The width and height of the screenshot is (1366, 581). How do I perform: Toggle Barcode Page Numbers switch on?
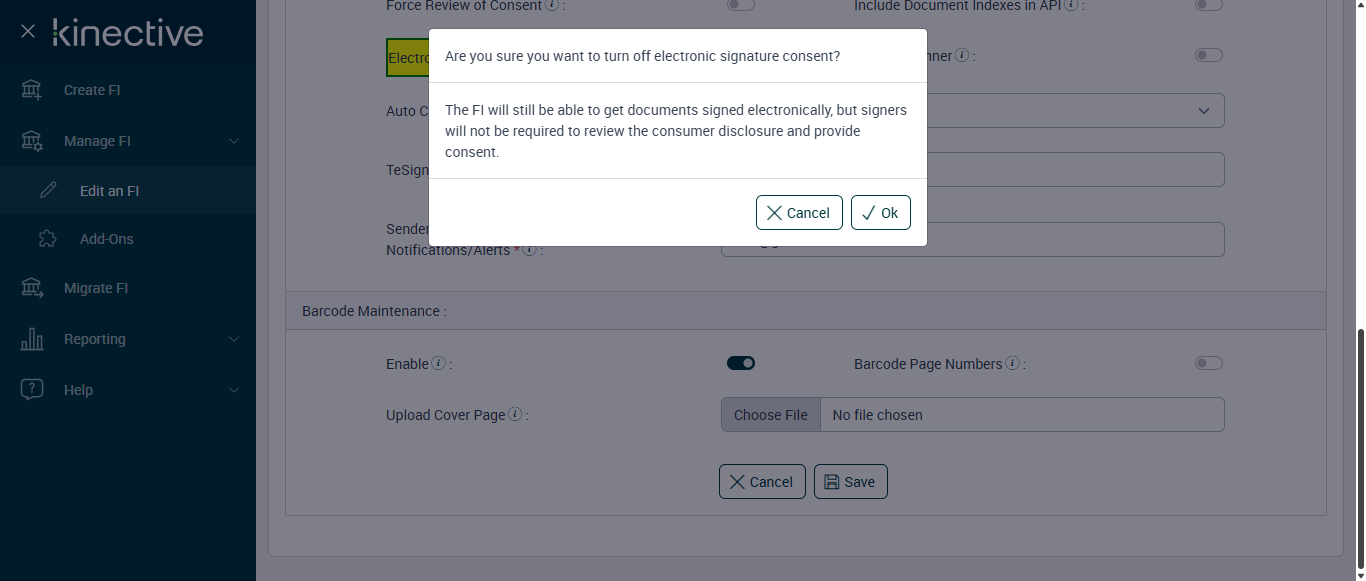click(x=1208, y=363)
